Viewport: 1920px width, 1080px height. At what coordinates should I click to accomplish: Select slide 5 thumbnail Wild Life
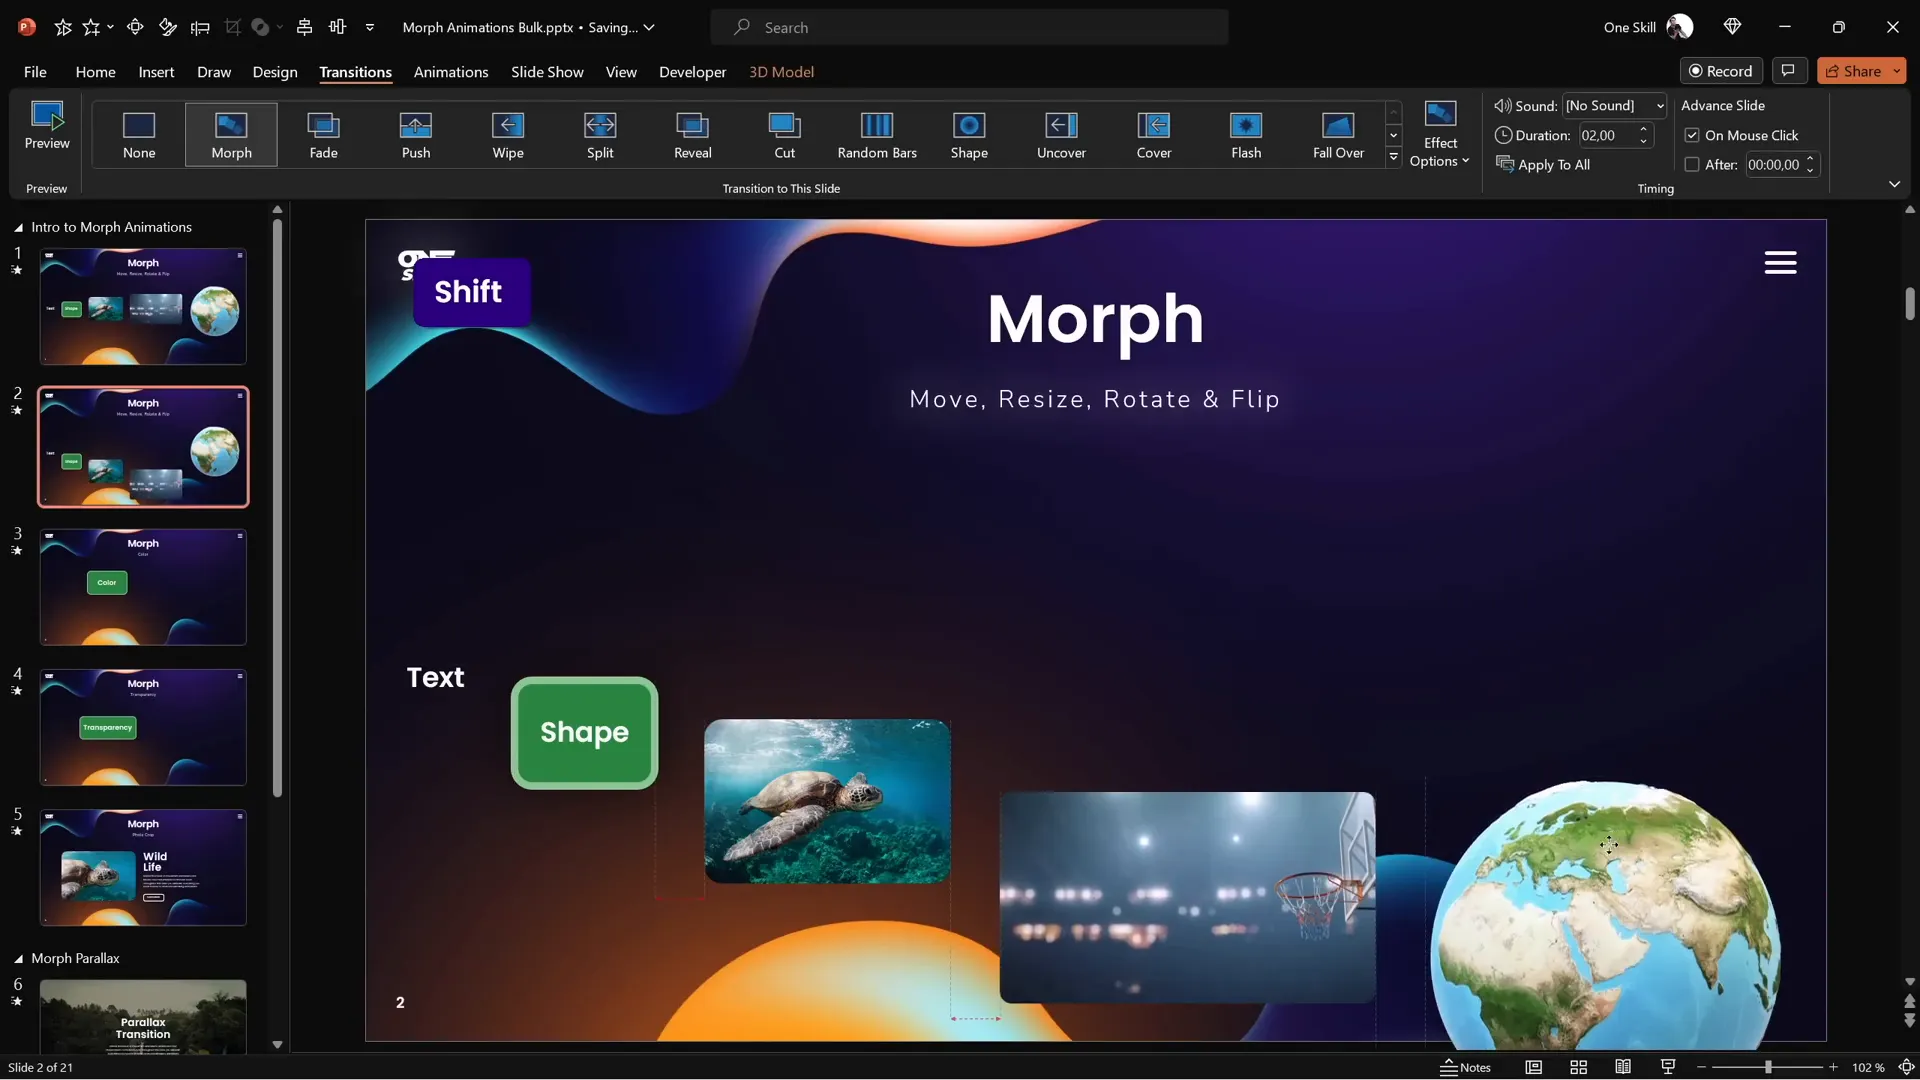pos(143,867)
